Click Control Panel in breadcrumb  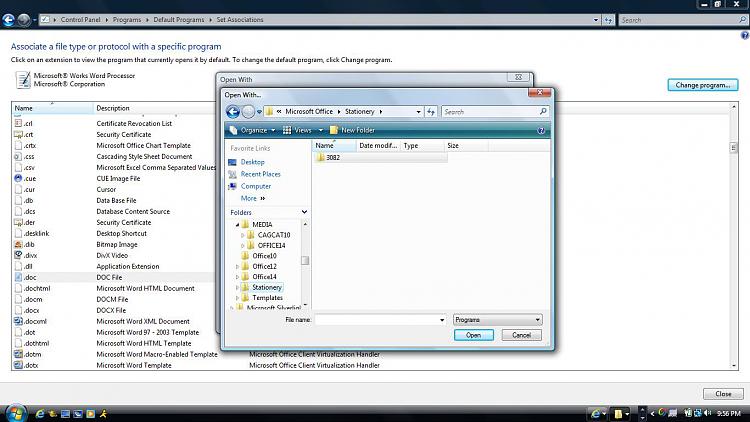(x=80, y=20)
